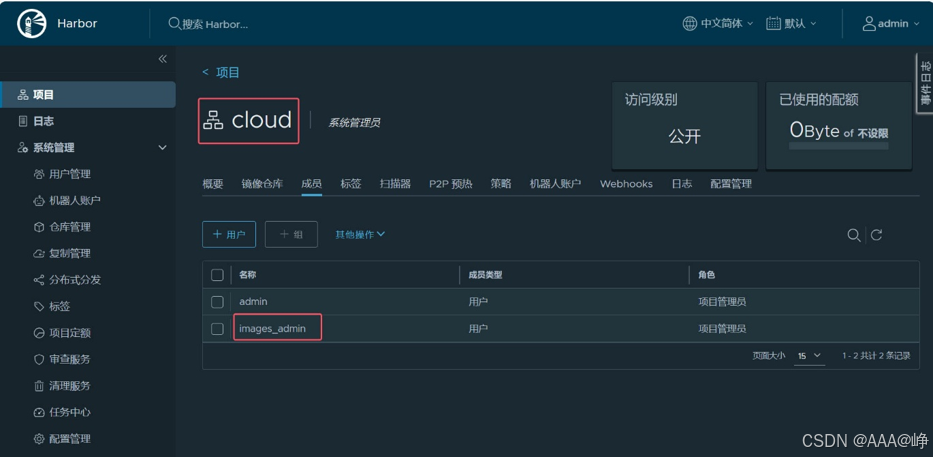Click the + 组 add group button
This screenshot has height=457, width=933.
[292, 234]
